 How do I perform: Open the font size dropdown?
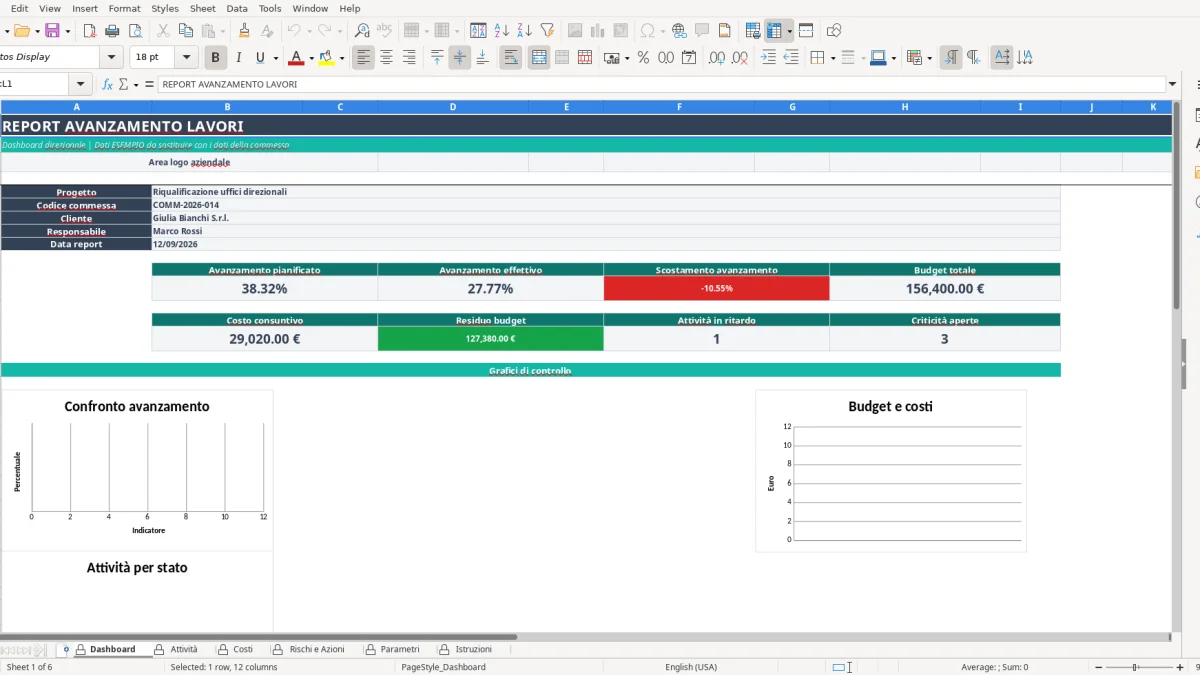coord(187,58)
